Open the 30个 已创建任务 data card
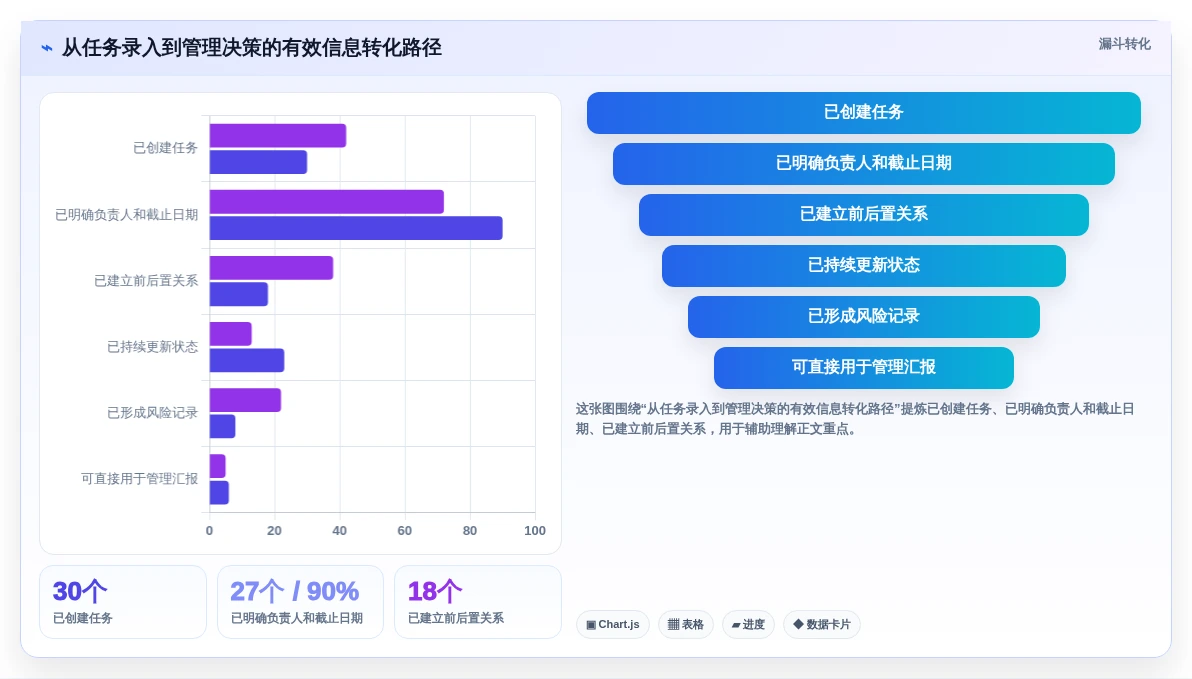Viewport: 1192px width, 679px height. [123, 601]
